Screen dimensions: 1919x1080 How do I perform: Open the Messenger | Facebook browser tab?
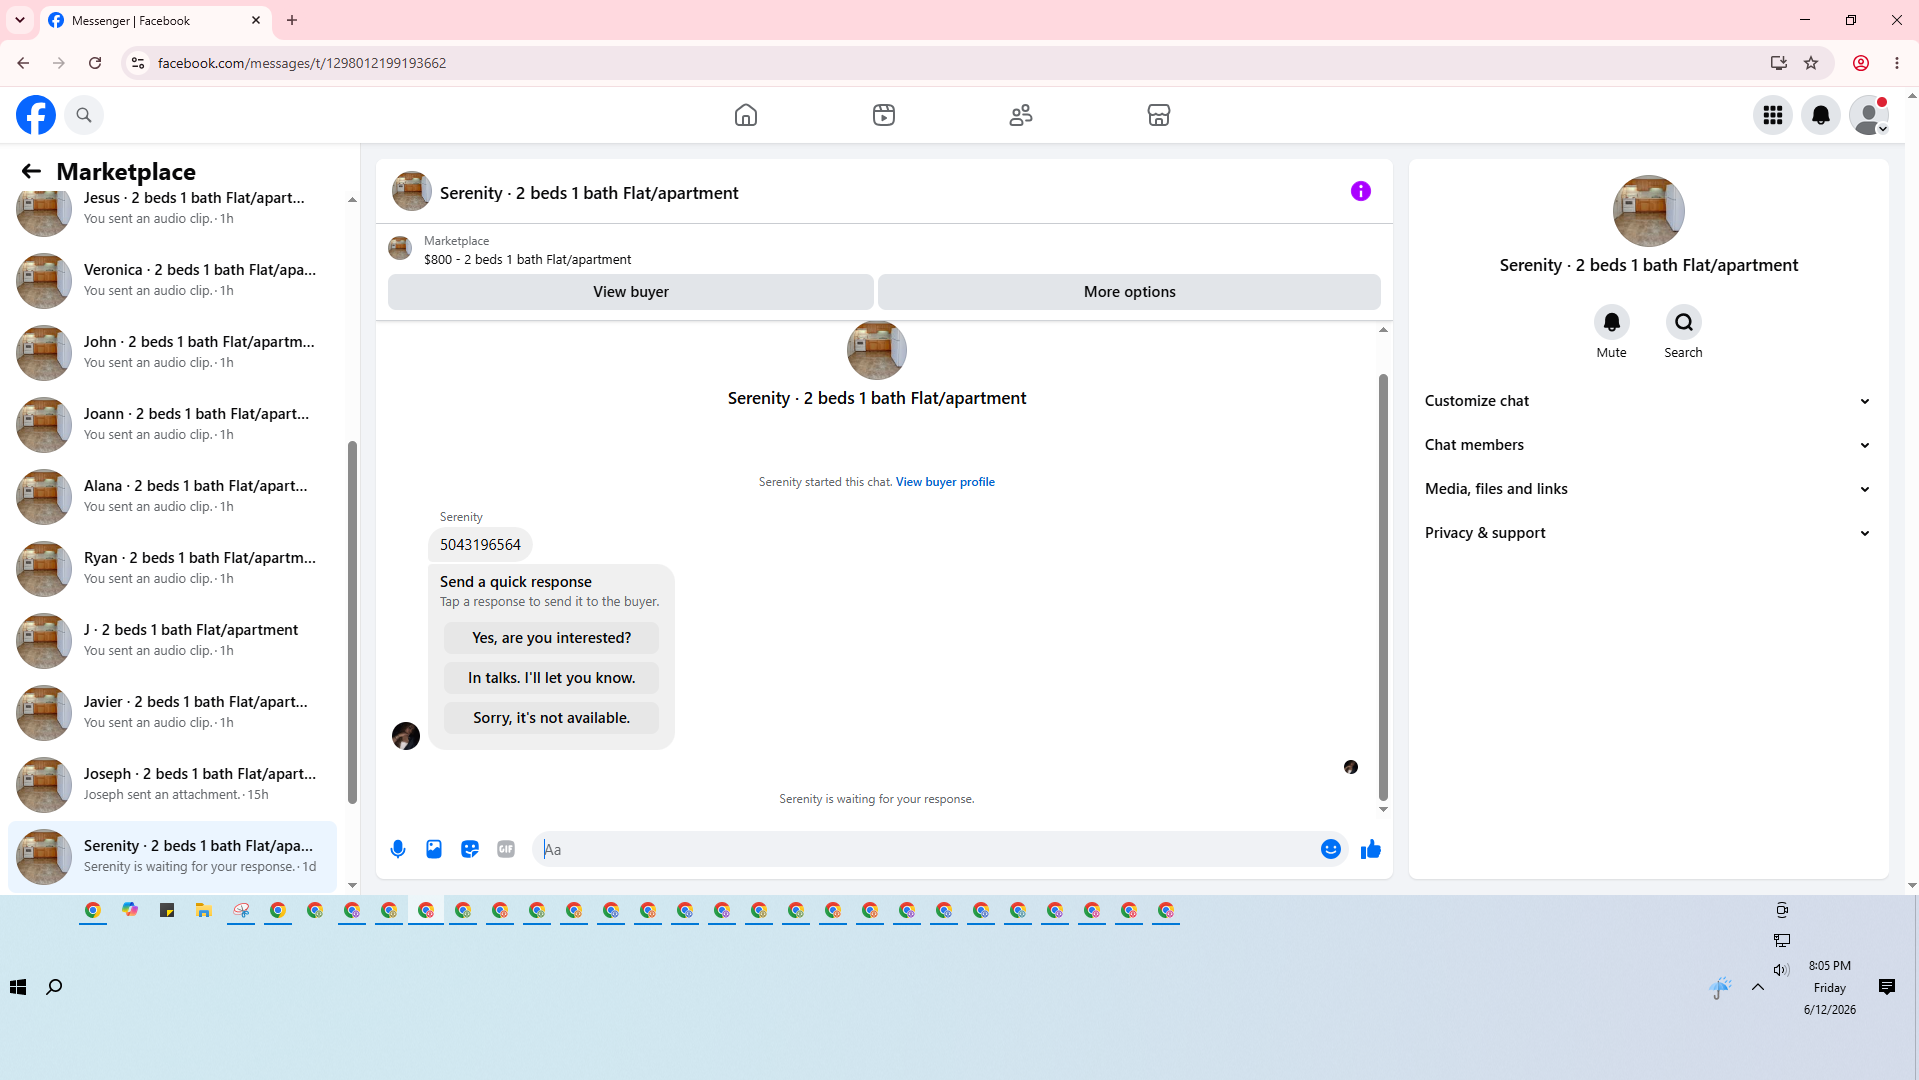click(155, 20)
